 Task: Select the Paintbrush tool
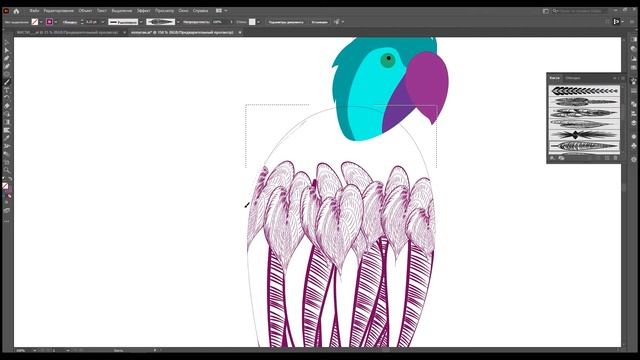pyautogui.click(x=7, y=82)
